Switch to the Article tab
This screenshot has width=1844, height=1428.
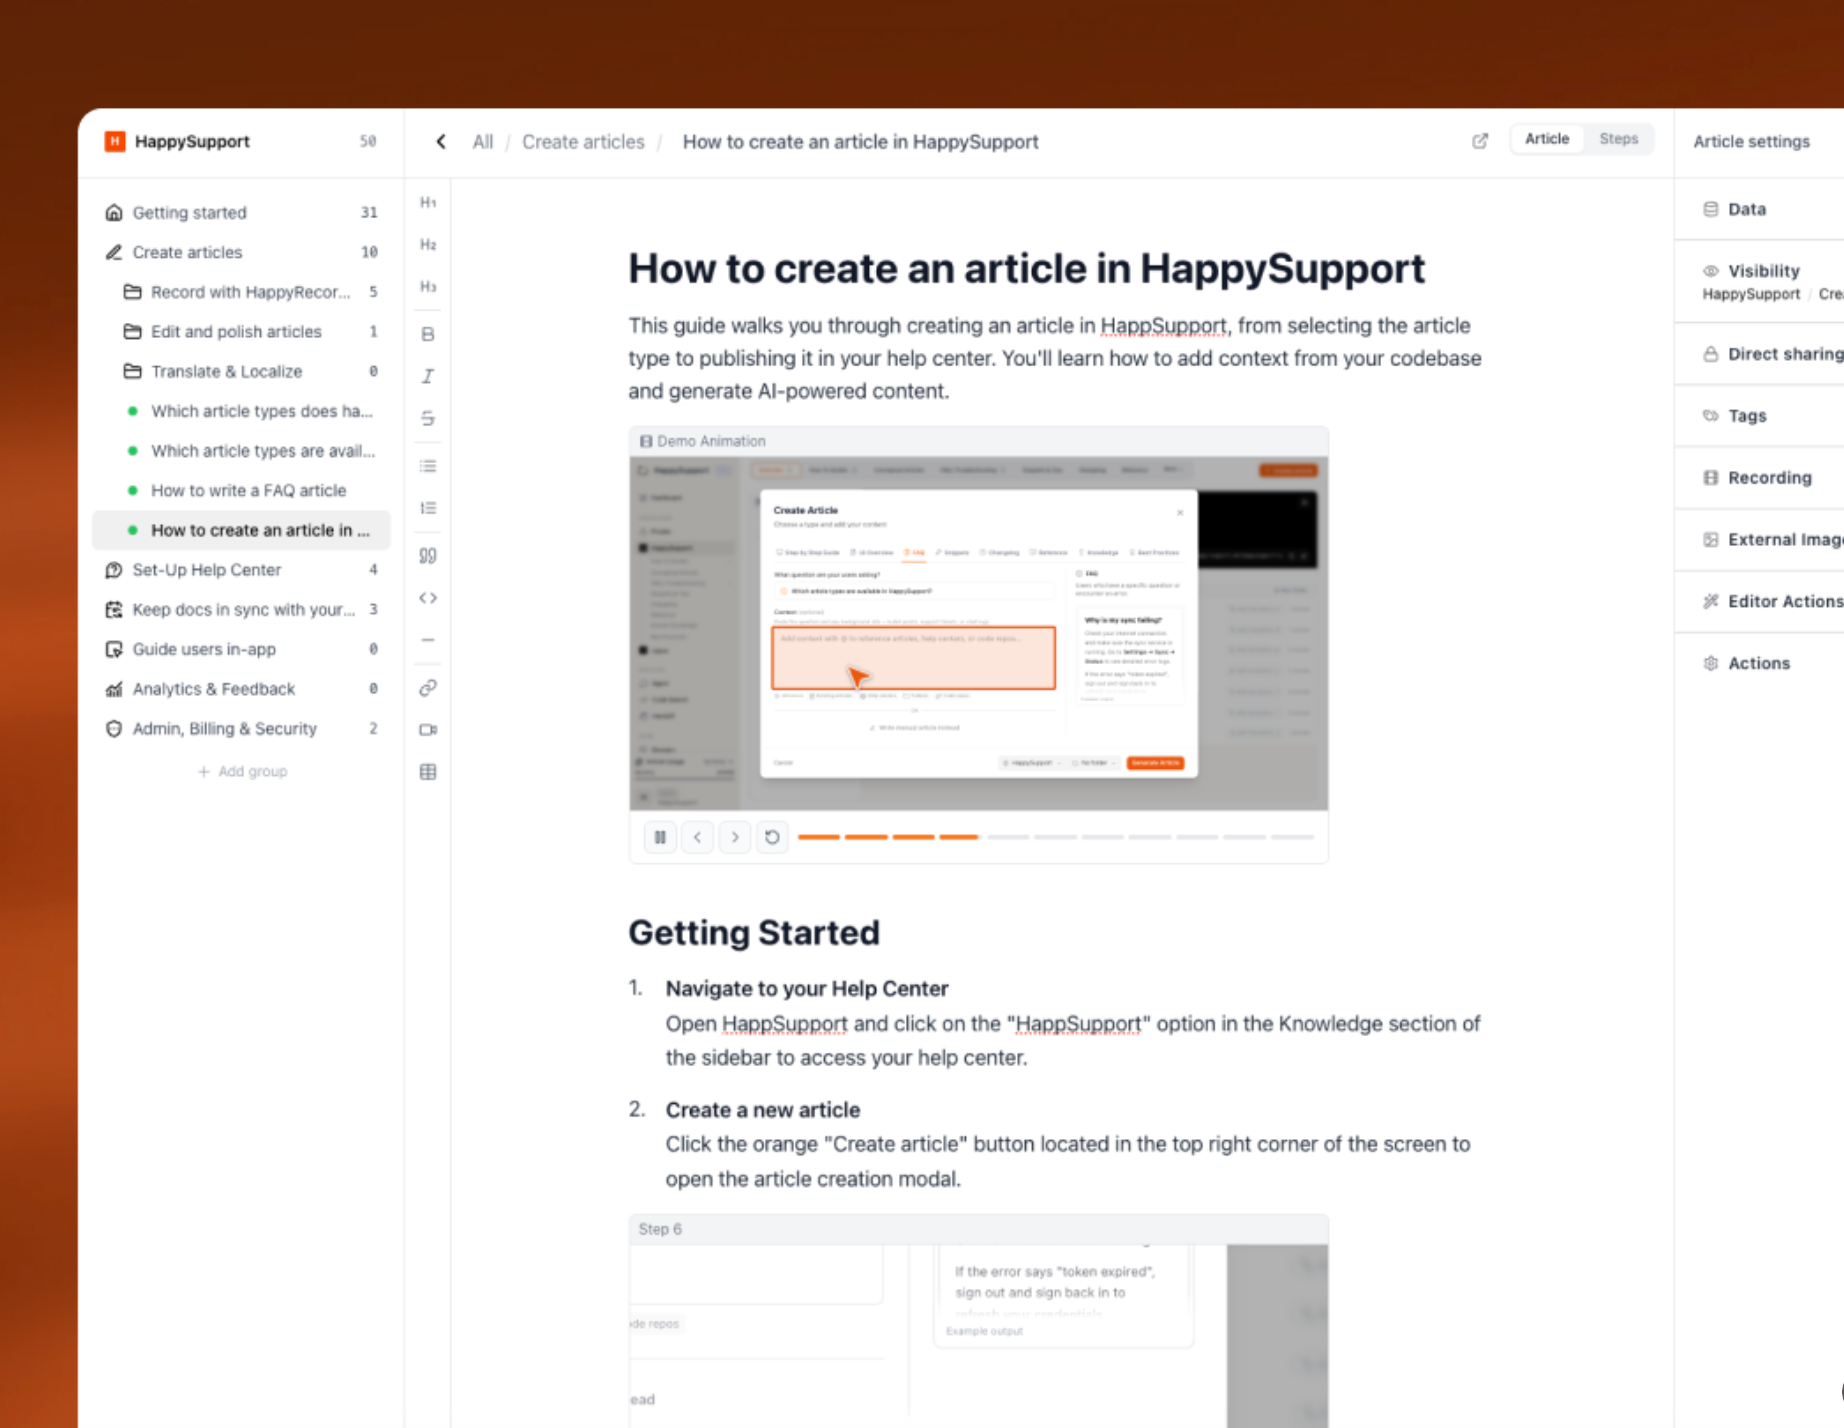coord(1547,139)
